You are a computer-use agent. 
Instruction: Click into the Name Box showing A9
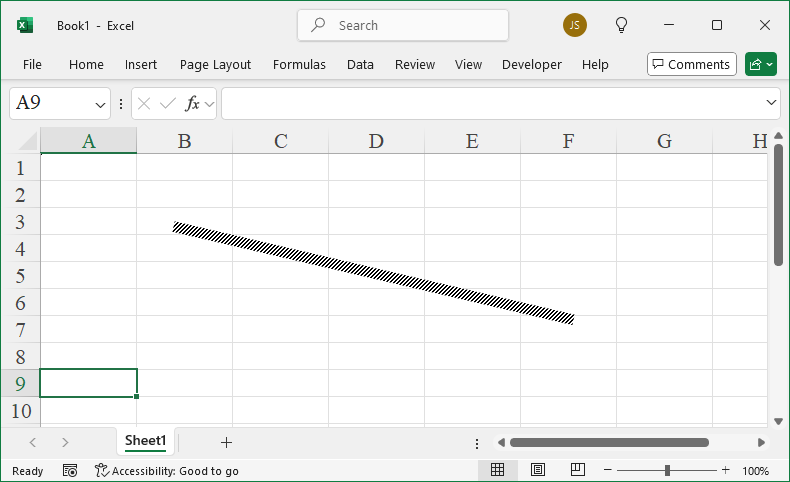[x=50, y=103]
